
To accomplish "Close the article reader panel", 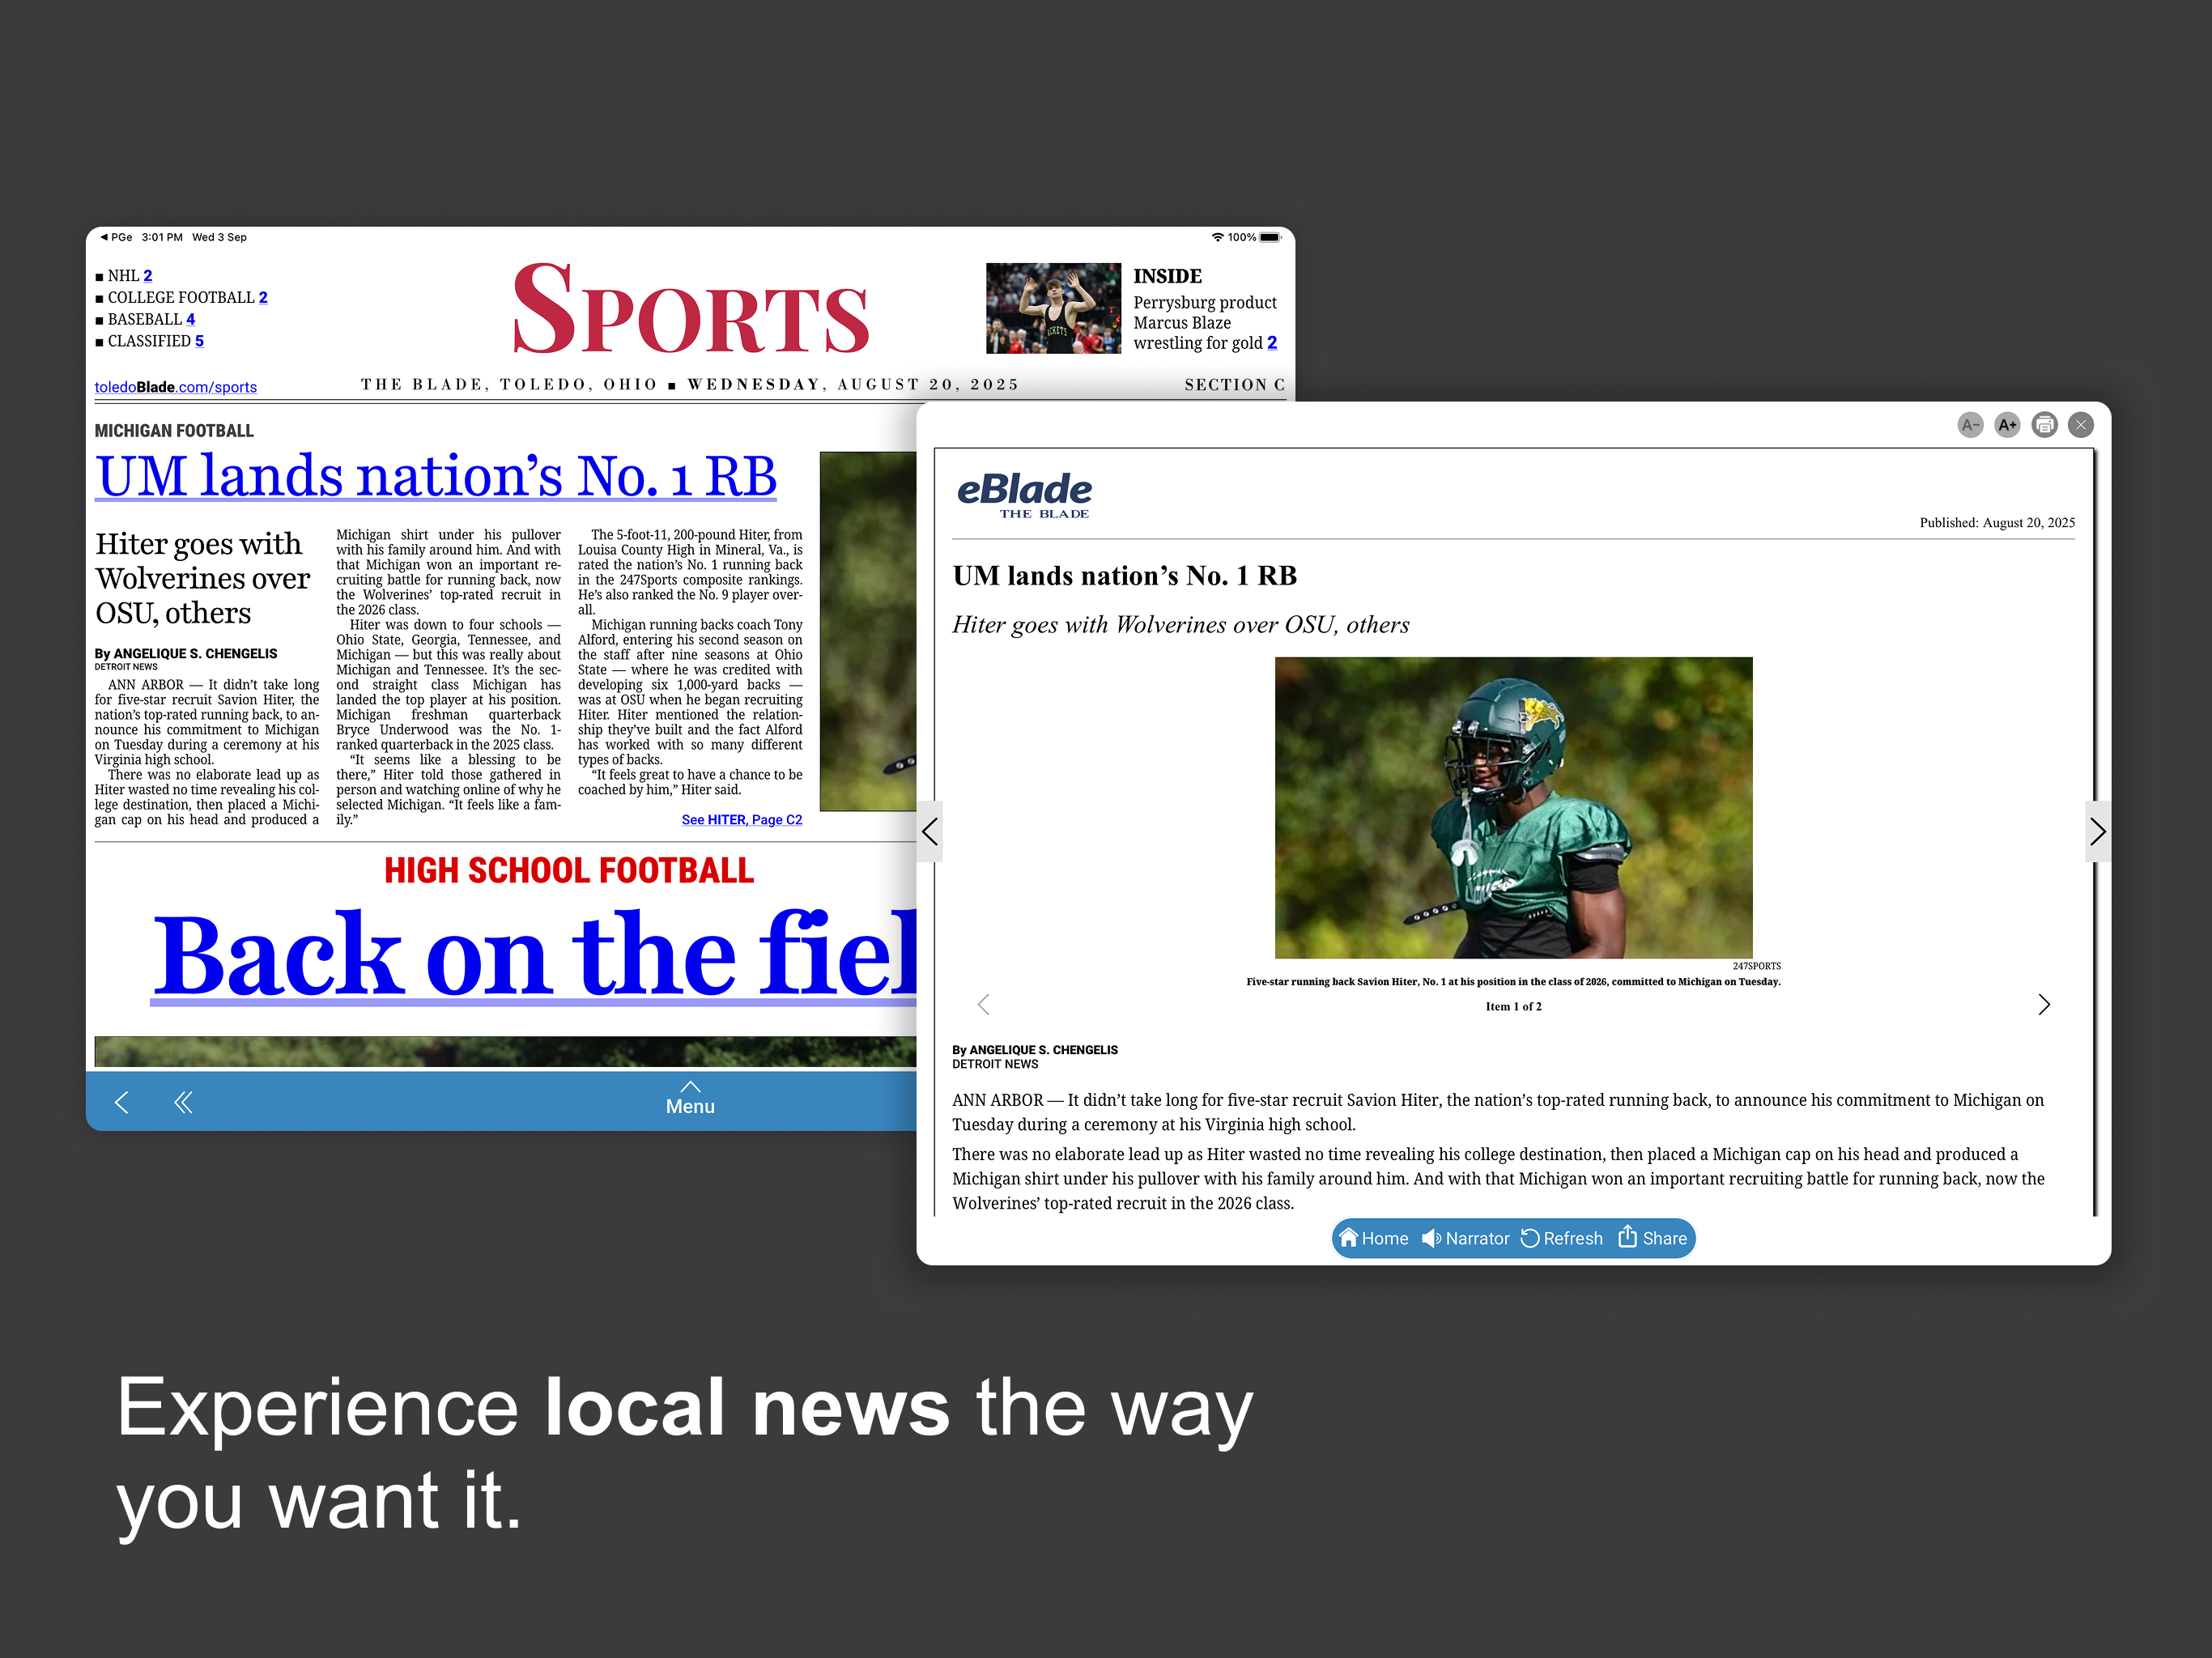I will point(2080,425).
